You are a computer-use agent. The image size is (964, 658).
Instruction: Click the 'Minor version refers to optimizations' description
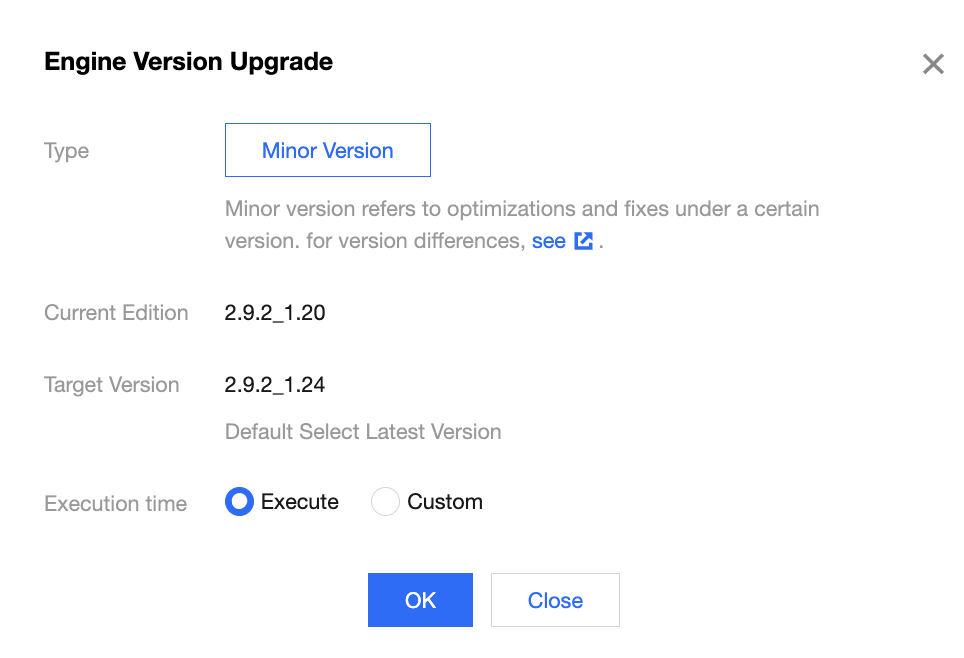pos(522,210)
